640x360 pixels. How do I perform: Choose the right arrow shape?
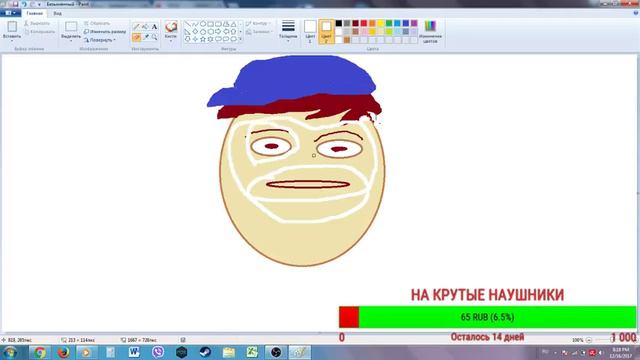coord(218,31)
